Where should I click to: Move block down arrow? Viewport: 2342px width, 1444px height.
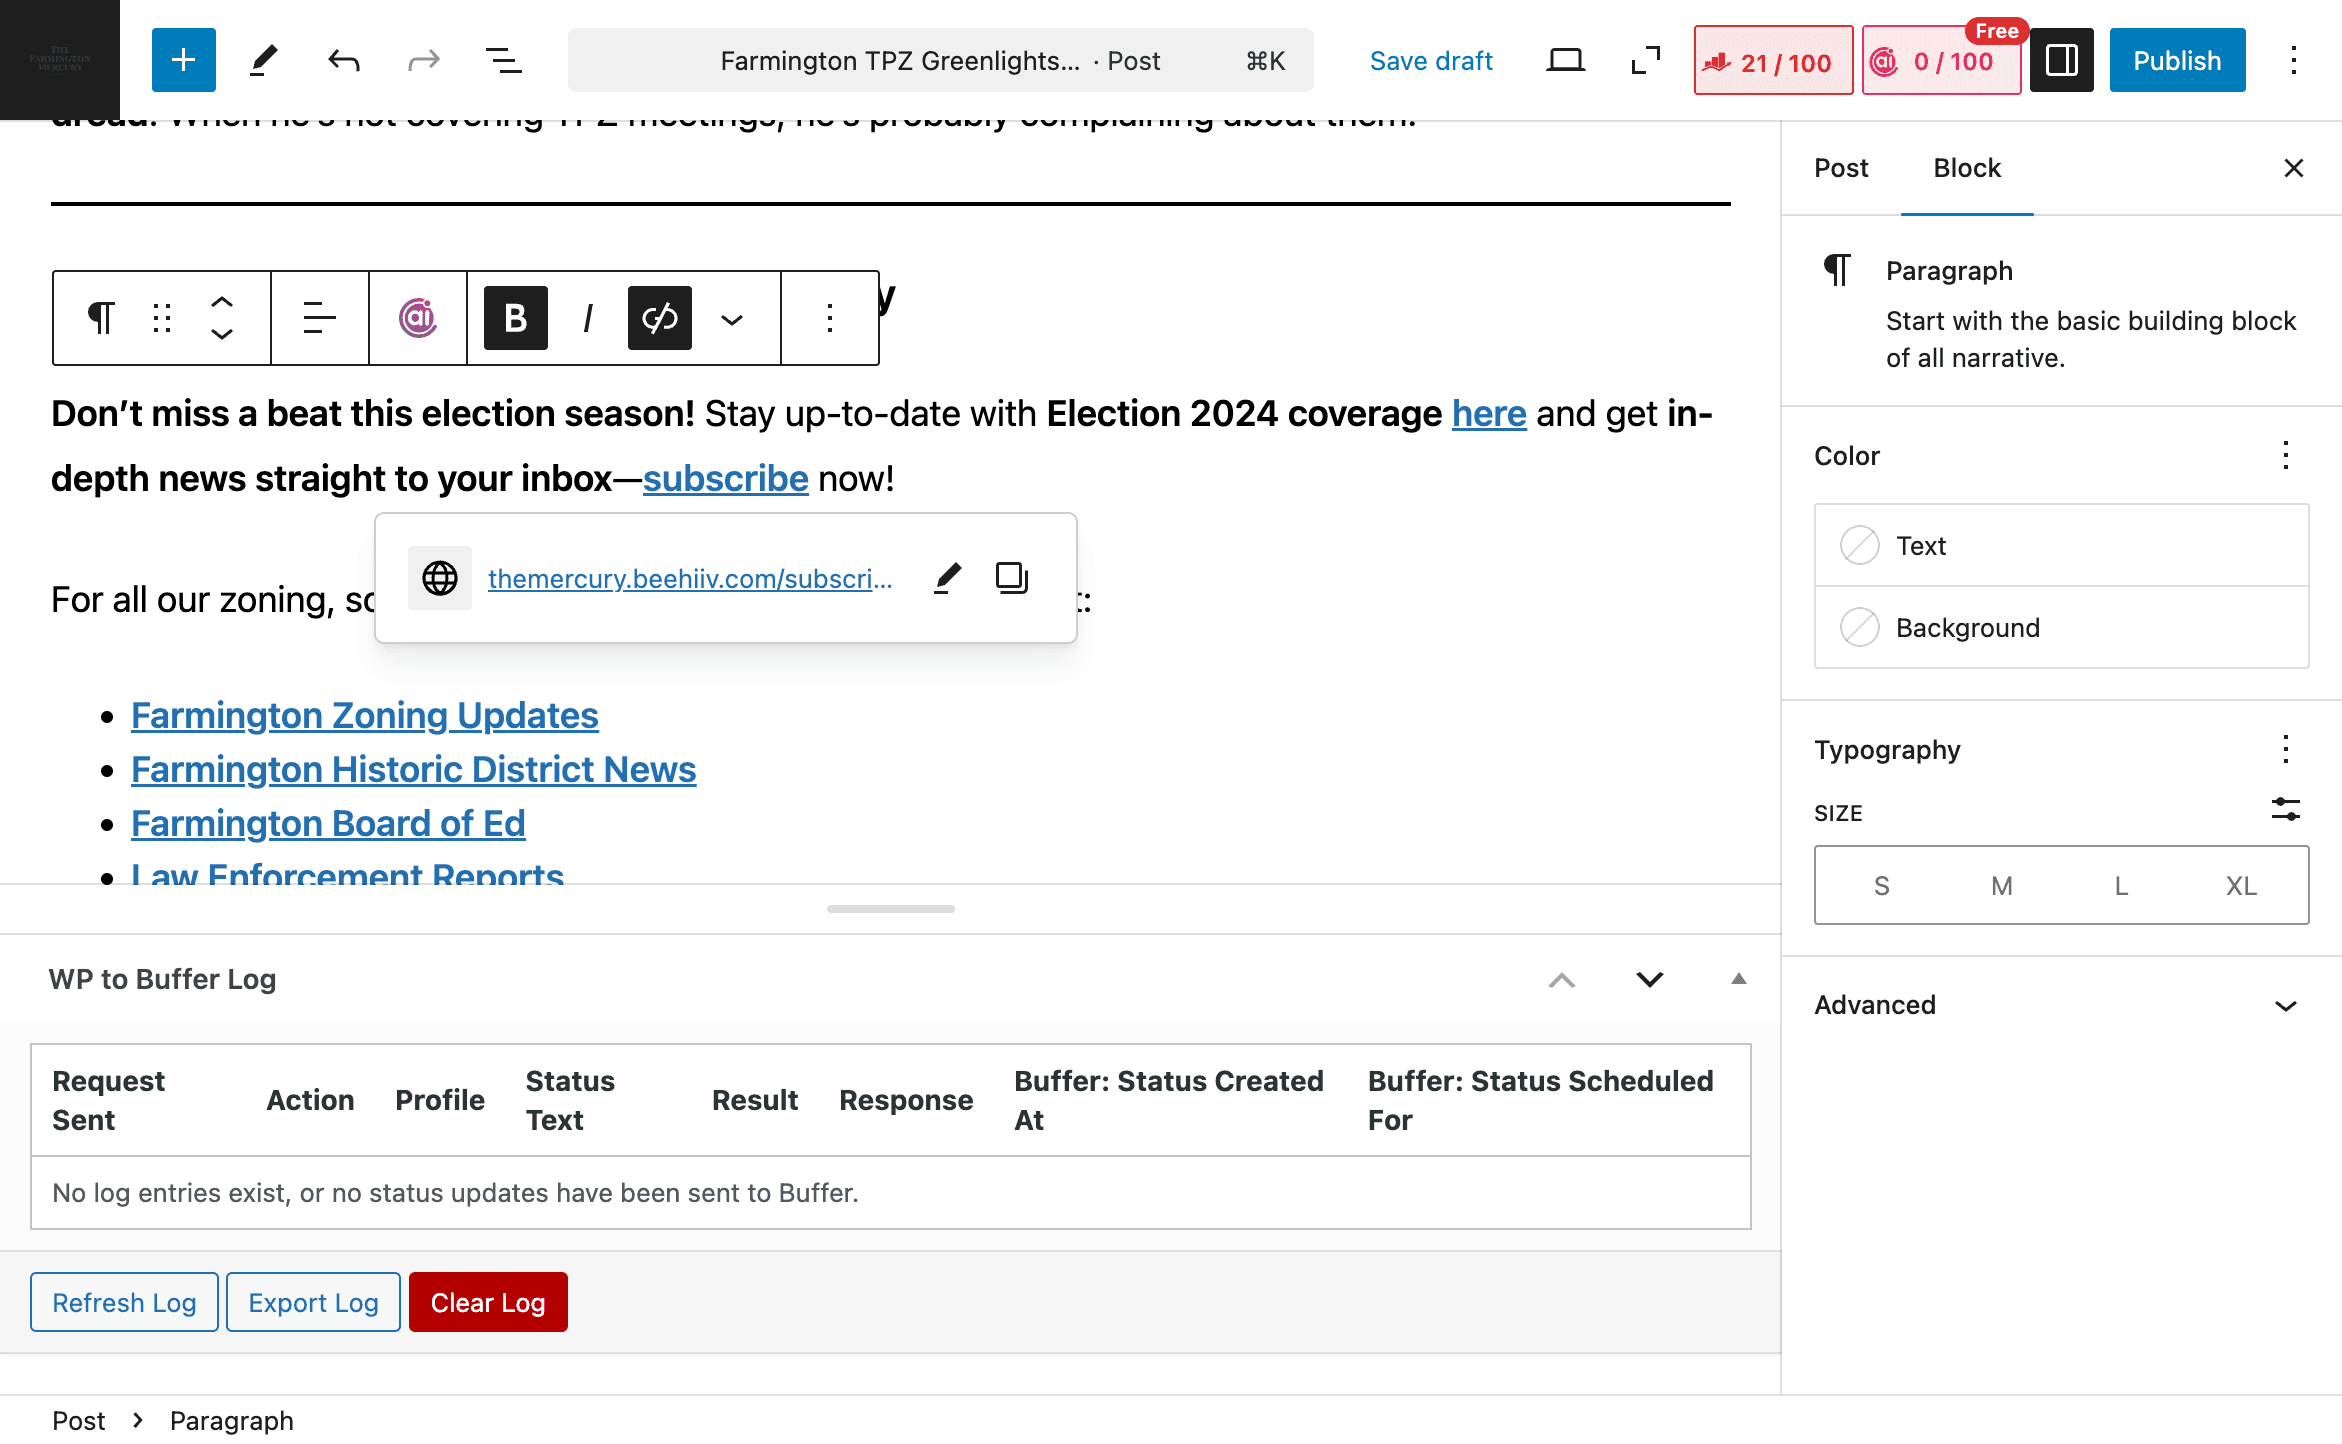[x=222, y=335]
